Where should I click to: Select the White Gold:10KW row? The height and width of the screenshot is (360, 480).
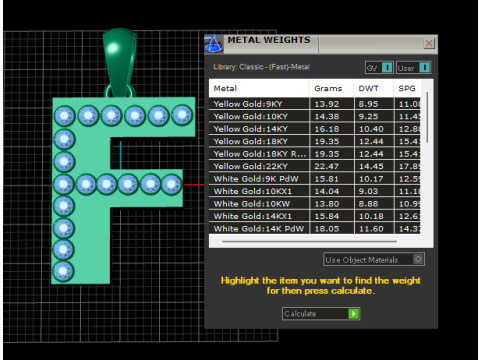(315, 204)
